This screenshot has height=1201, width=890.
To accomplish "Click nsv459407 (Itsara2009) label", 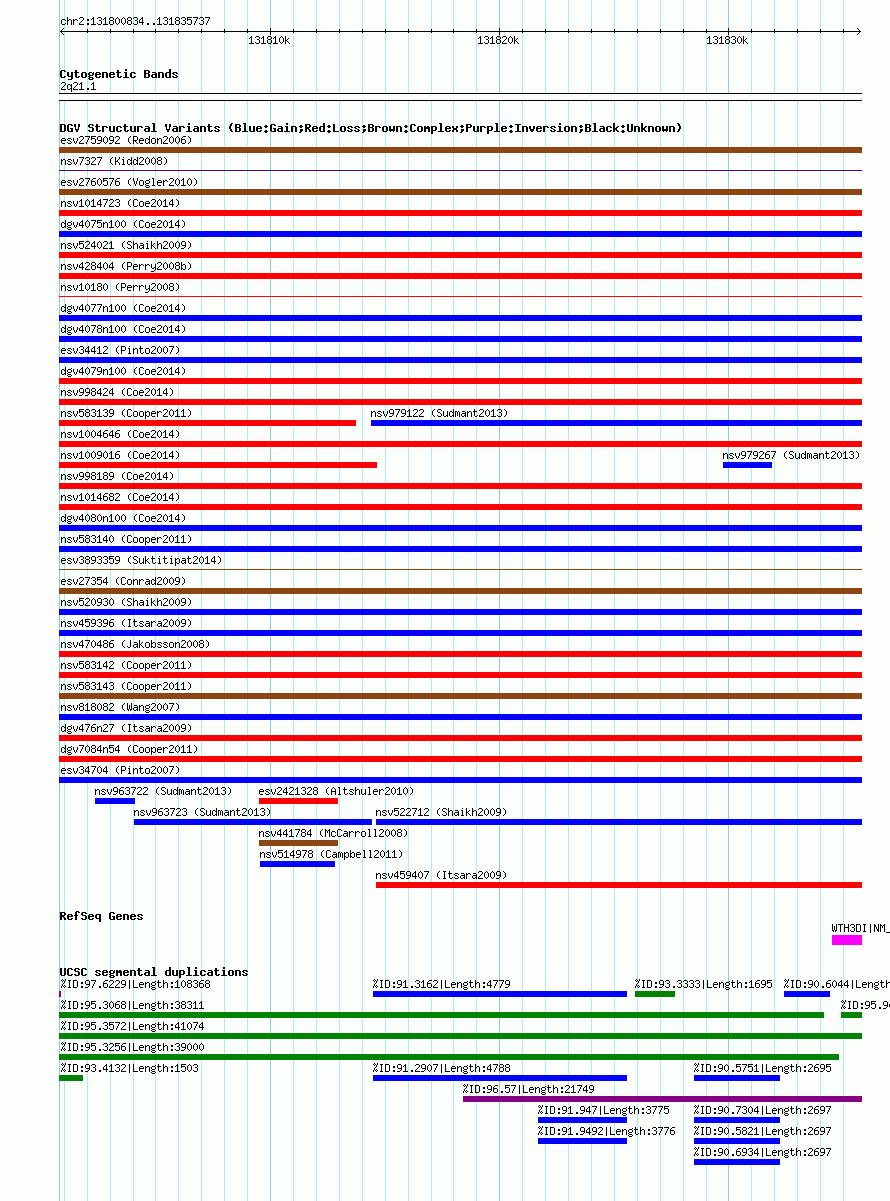I will [441, 875].
